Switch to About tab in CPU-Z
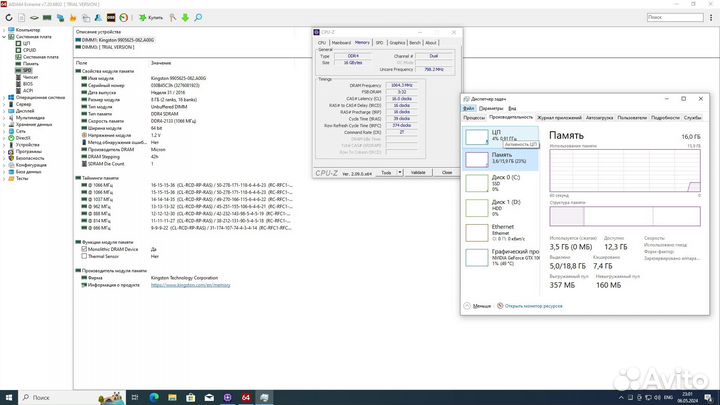Screen dimensions: 720x405 431,43
